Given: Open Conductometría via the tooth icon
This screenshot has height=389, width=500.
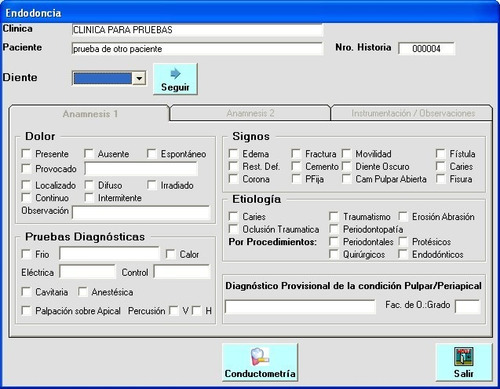Looking at the screenshot, I should point(260,357).
